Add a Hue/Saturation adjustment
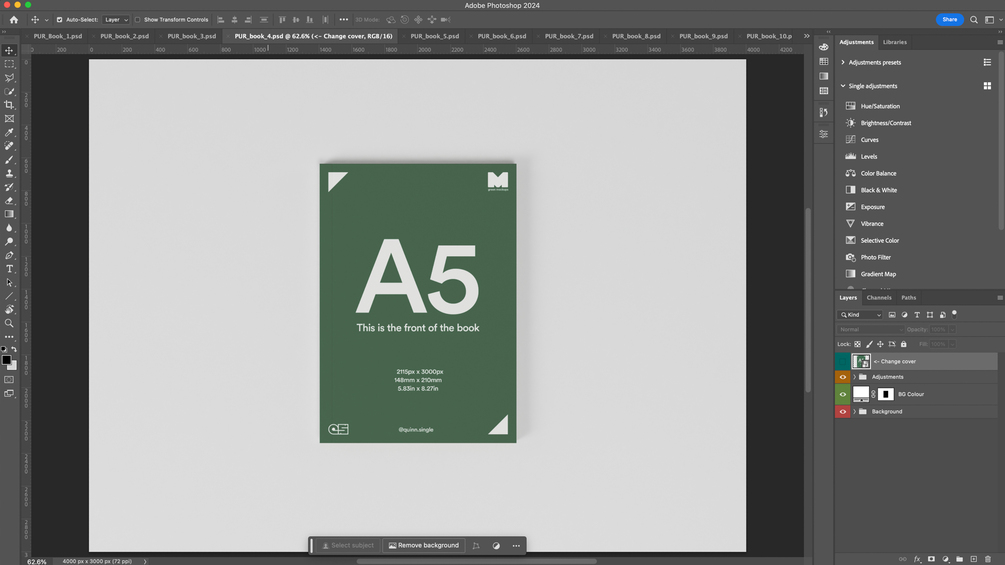1005x565 pixels. tap(880, 106)
